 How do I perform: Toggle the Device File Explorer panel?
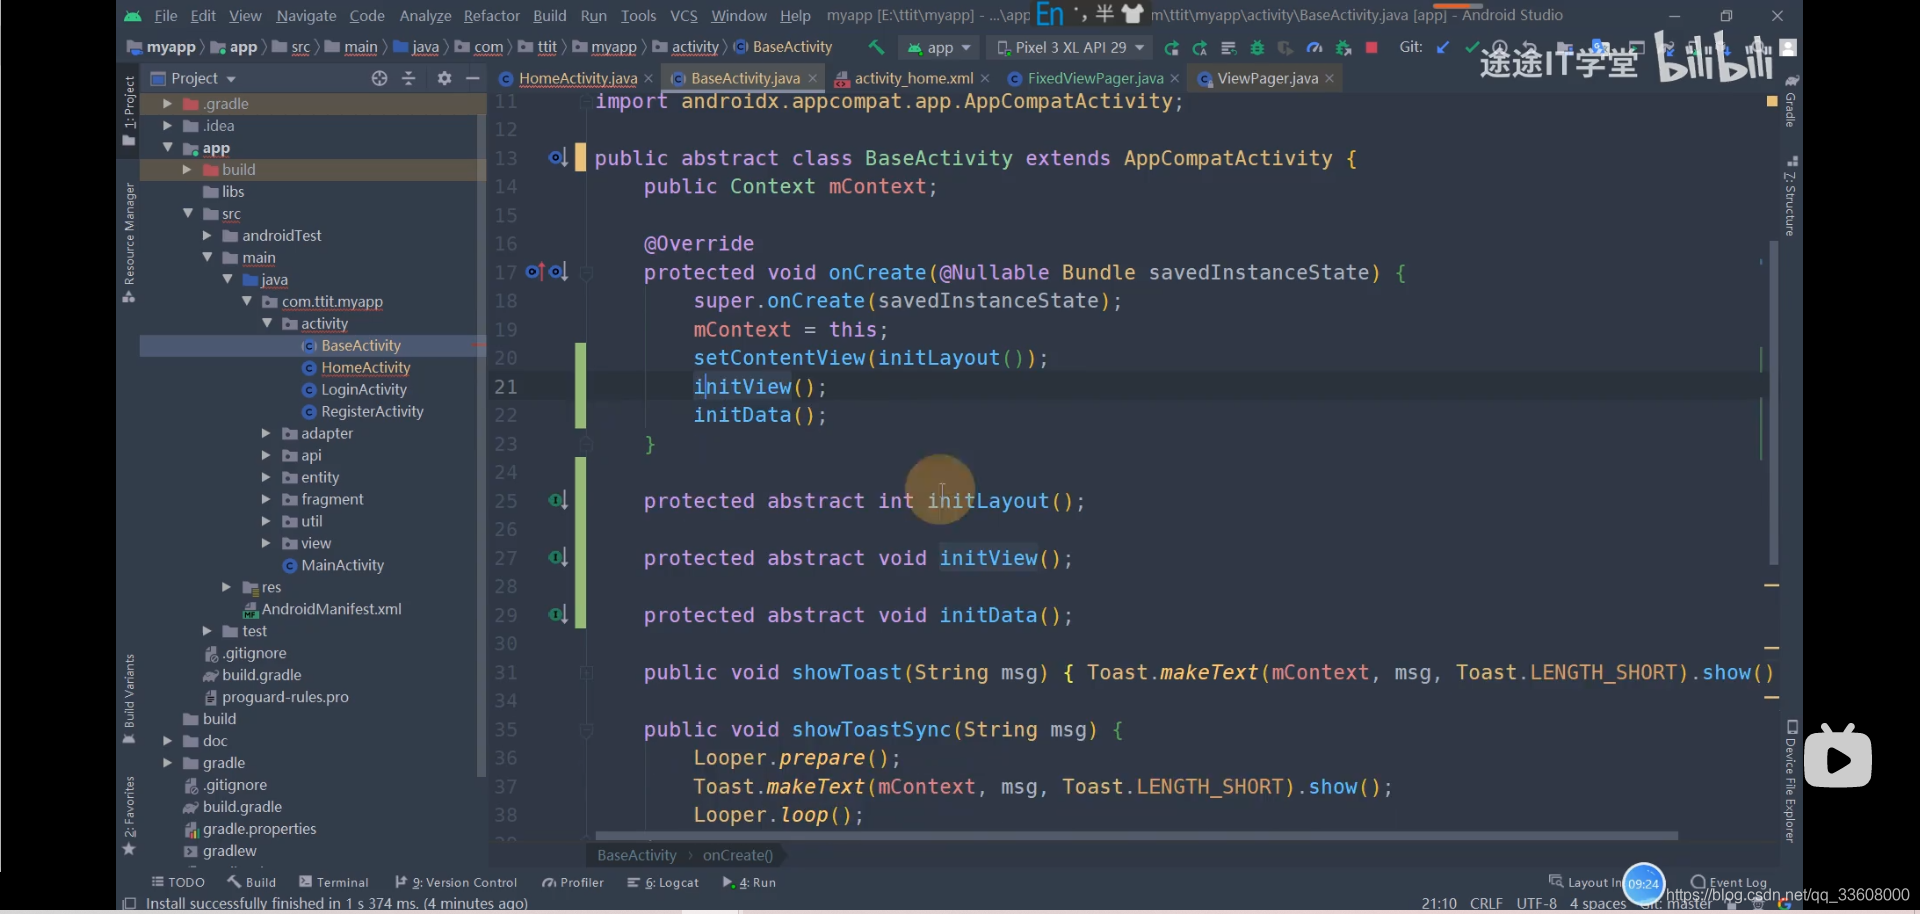pos(1791,781)
